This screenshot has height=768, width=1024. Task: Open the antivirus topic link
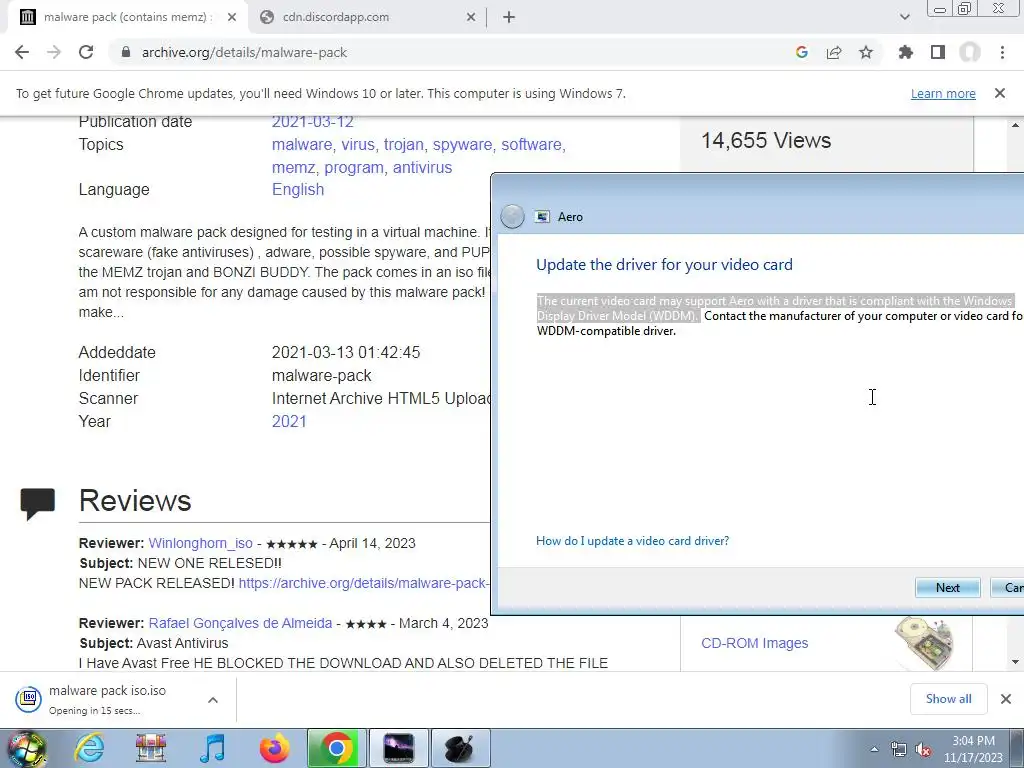click(x=422, y=167)
